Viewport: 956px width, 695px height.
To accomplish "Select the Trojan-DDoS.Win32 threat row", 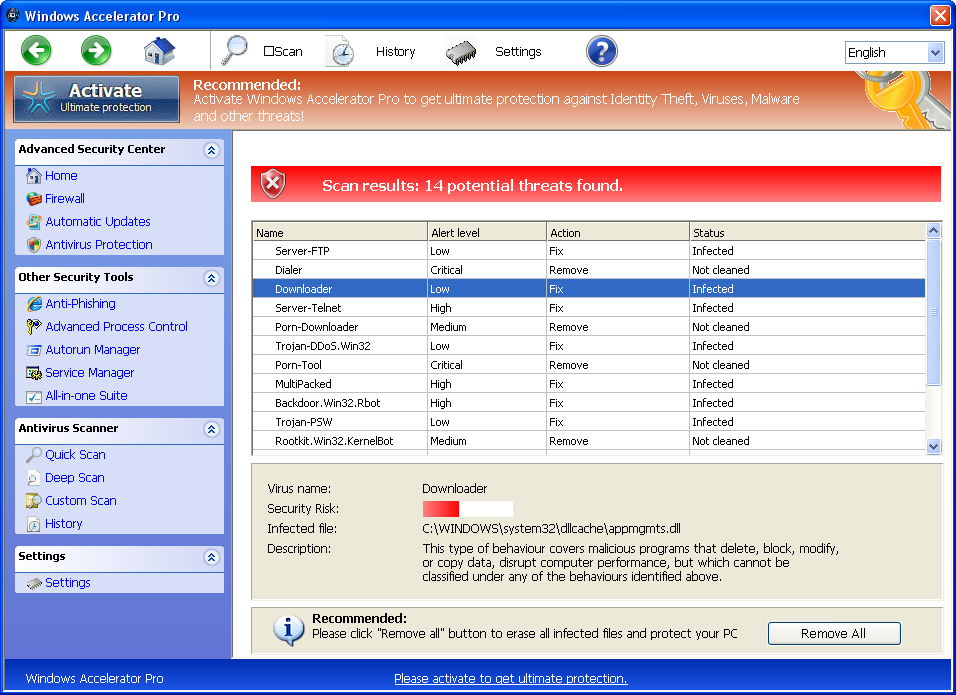I will pyautogui.click(x=589, y=346).
